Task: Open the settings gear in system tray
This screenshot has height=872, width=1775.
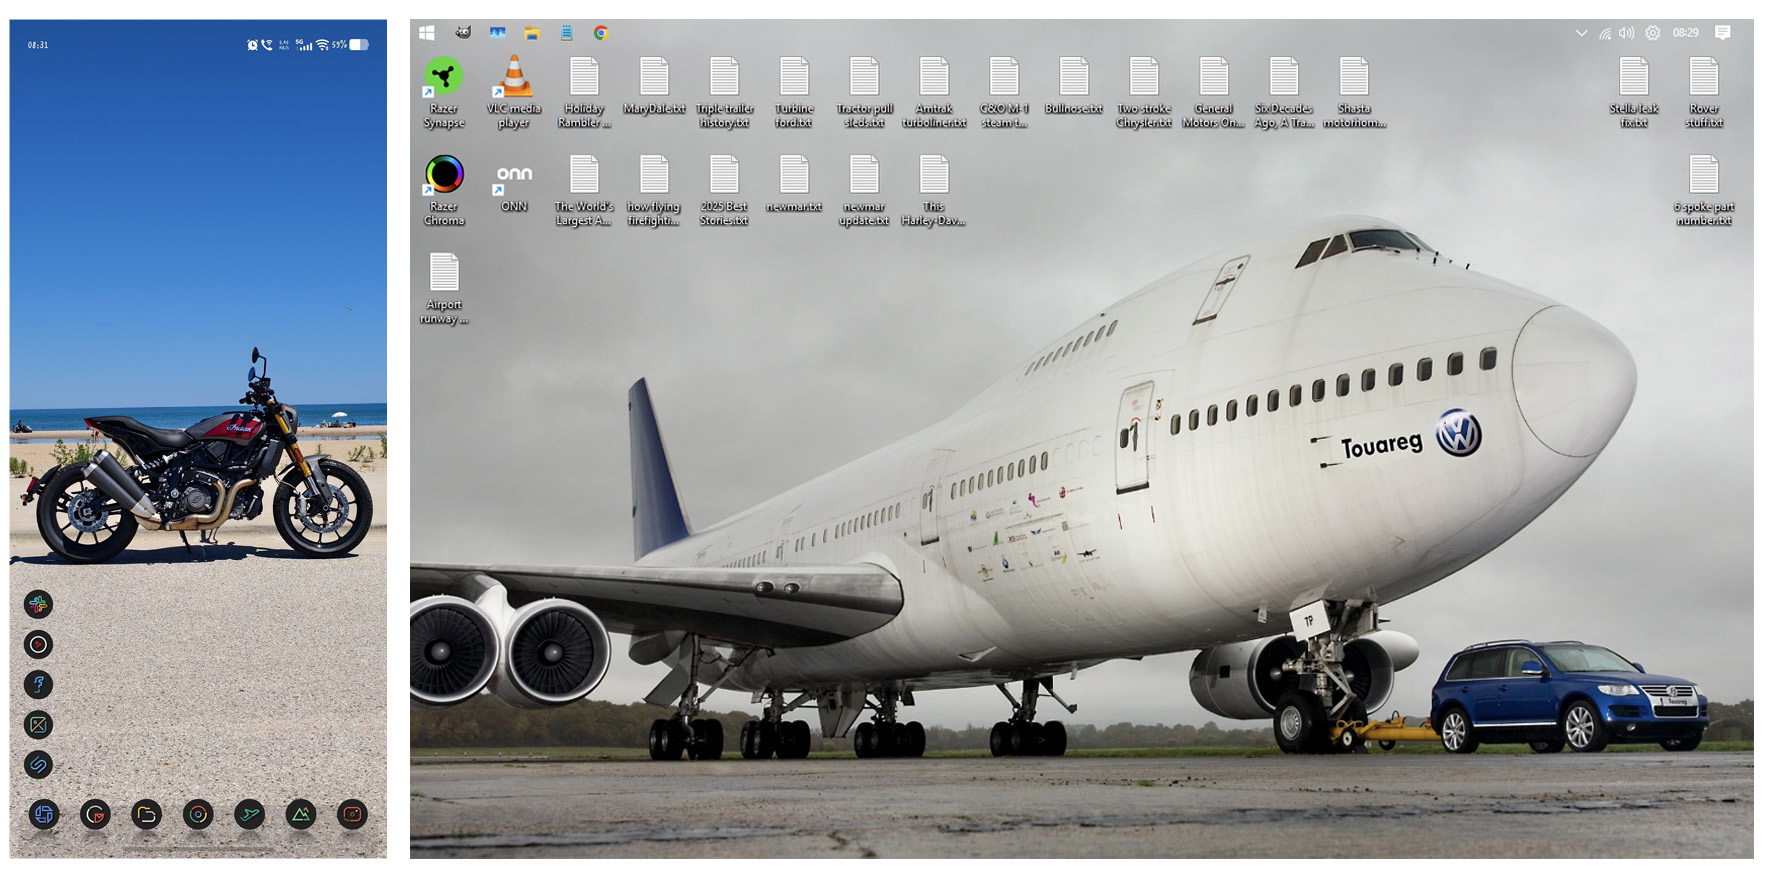Action: [1653, 33]
